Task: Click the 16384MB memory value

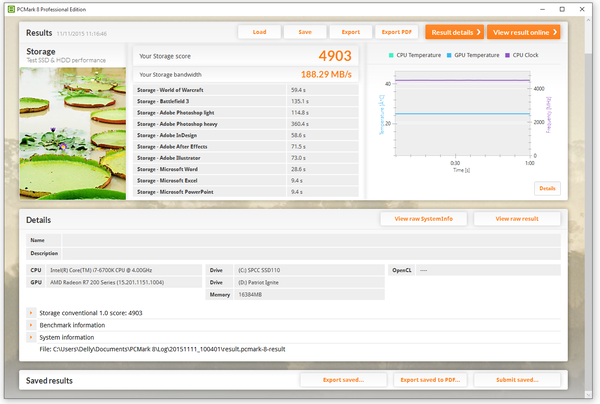Action: (250, 295)
